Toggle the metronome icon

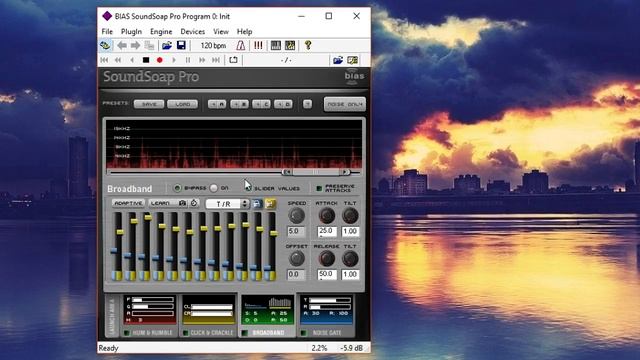pyautogui.click(x=241, y=45)
